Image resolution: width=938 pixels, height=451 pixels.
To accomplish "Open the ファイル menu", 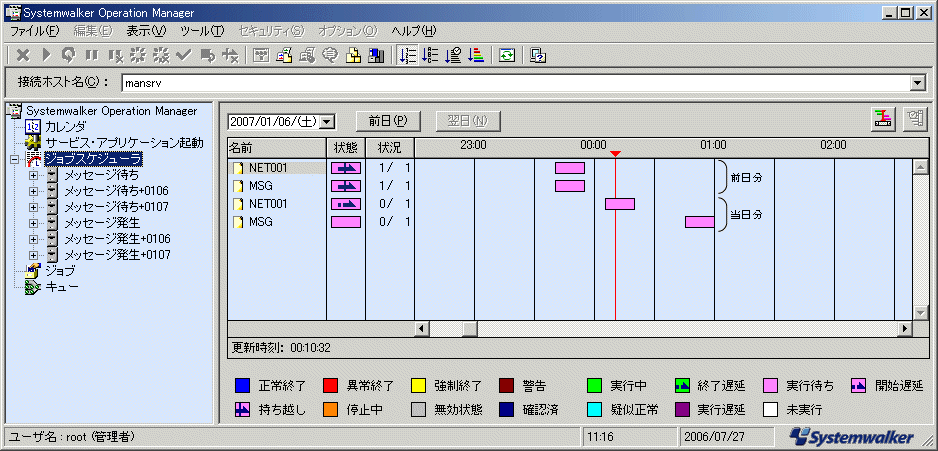I will 35,31.
